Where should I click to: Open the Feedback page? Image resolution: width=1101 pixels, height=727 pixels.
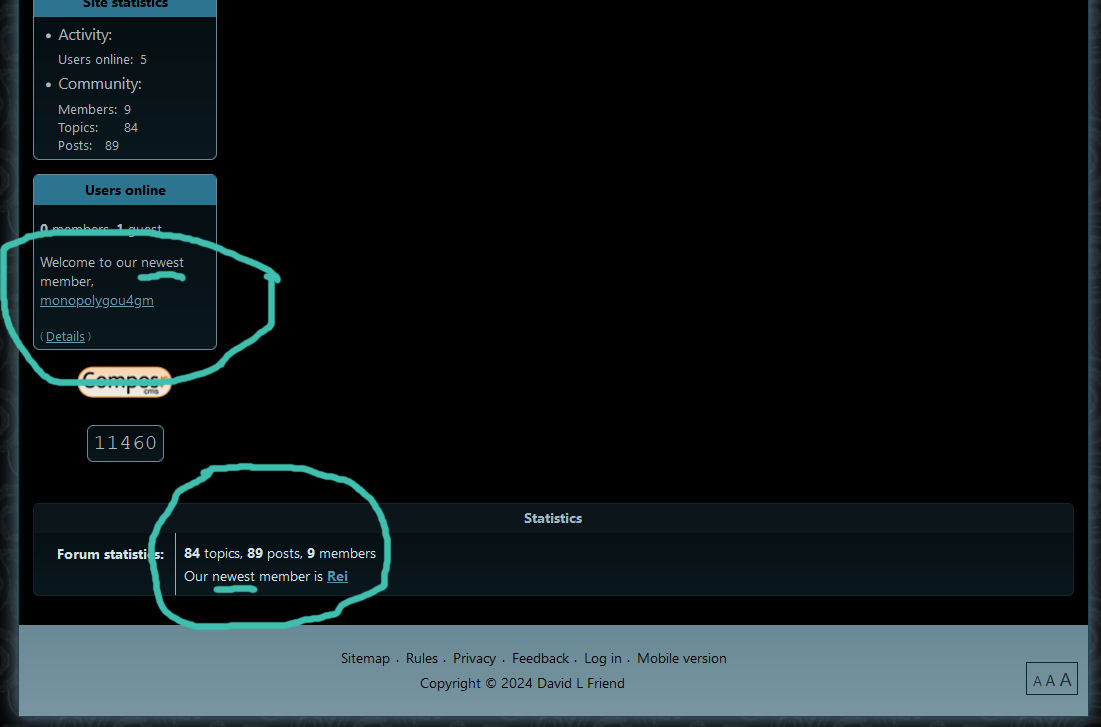tap(540, 658)
